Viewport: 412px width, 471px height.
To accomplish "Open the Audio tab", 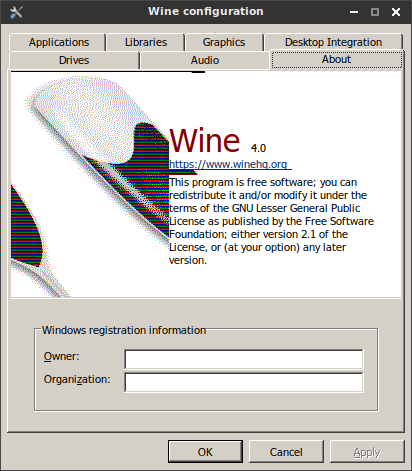I will pyautogui.click(x=205, y=60).
